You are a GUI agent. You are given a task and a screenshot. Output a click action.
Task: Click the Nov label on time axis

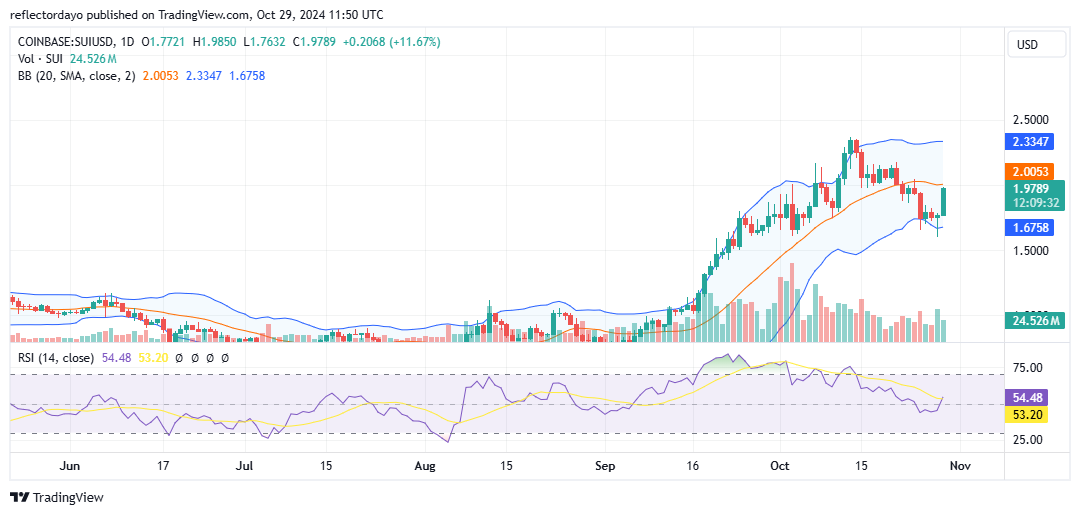(x=960, y=466)
